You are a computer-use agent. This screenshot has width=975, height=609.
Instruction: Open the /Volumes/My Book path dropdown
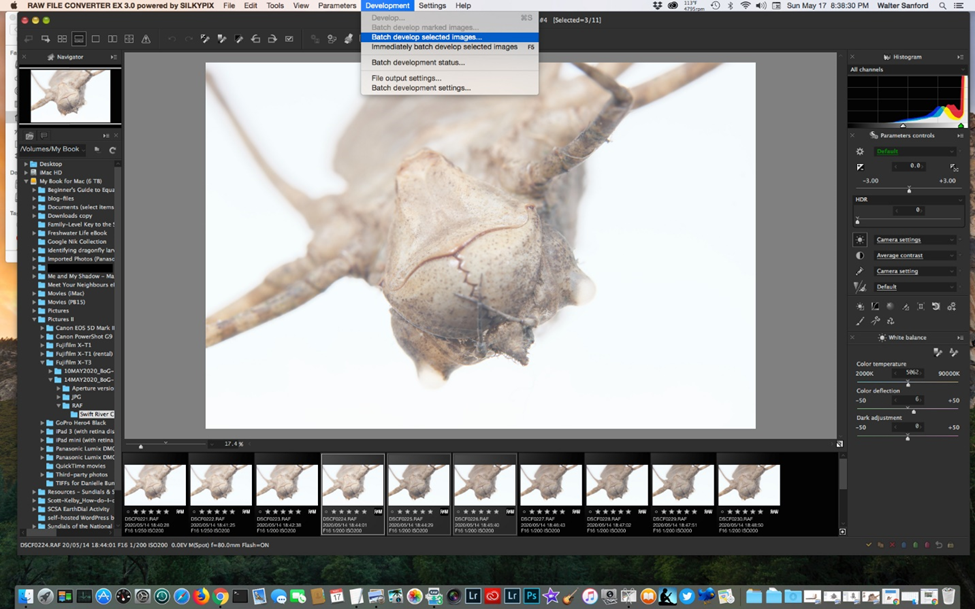[x=53, y=149]
